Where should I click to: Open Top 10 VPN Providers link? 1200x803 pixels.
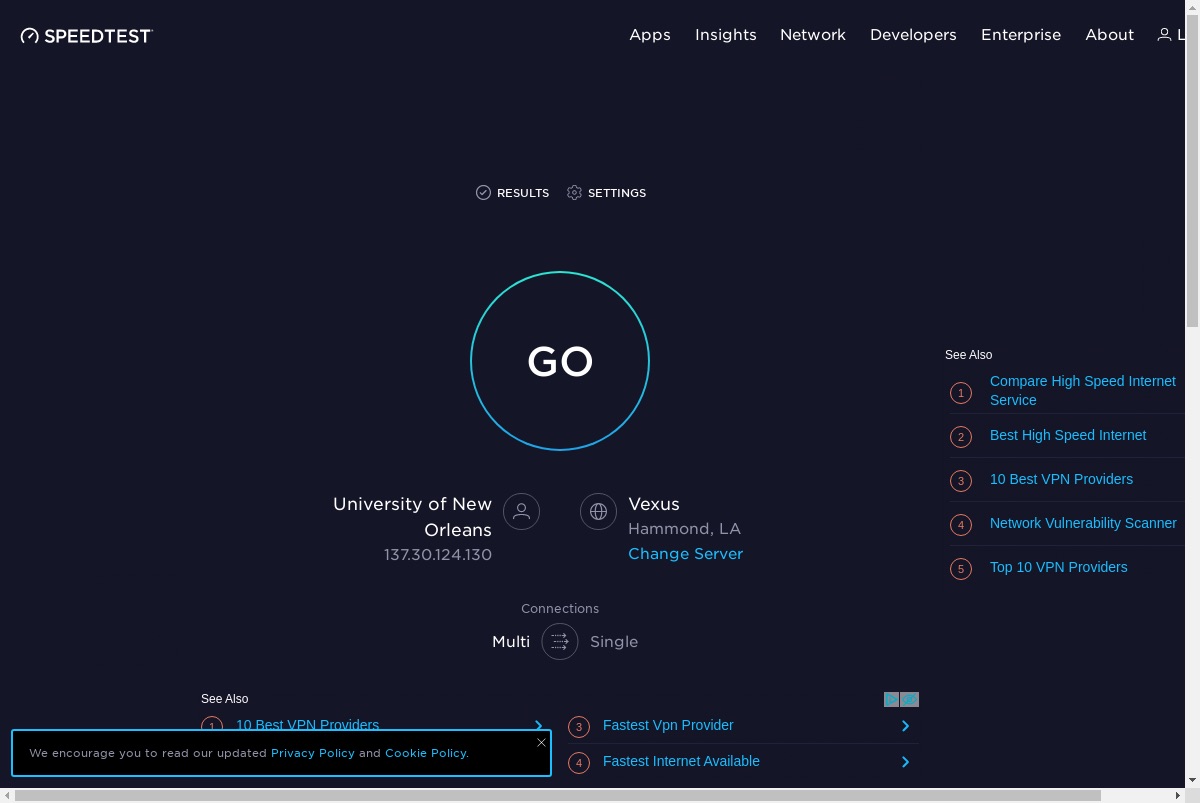point(1058,567)
